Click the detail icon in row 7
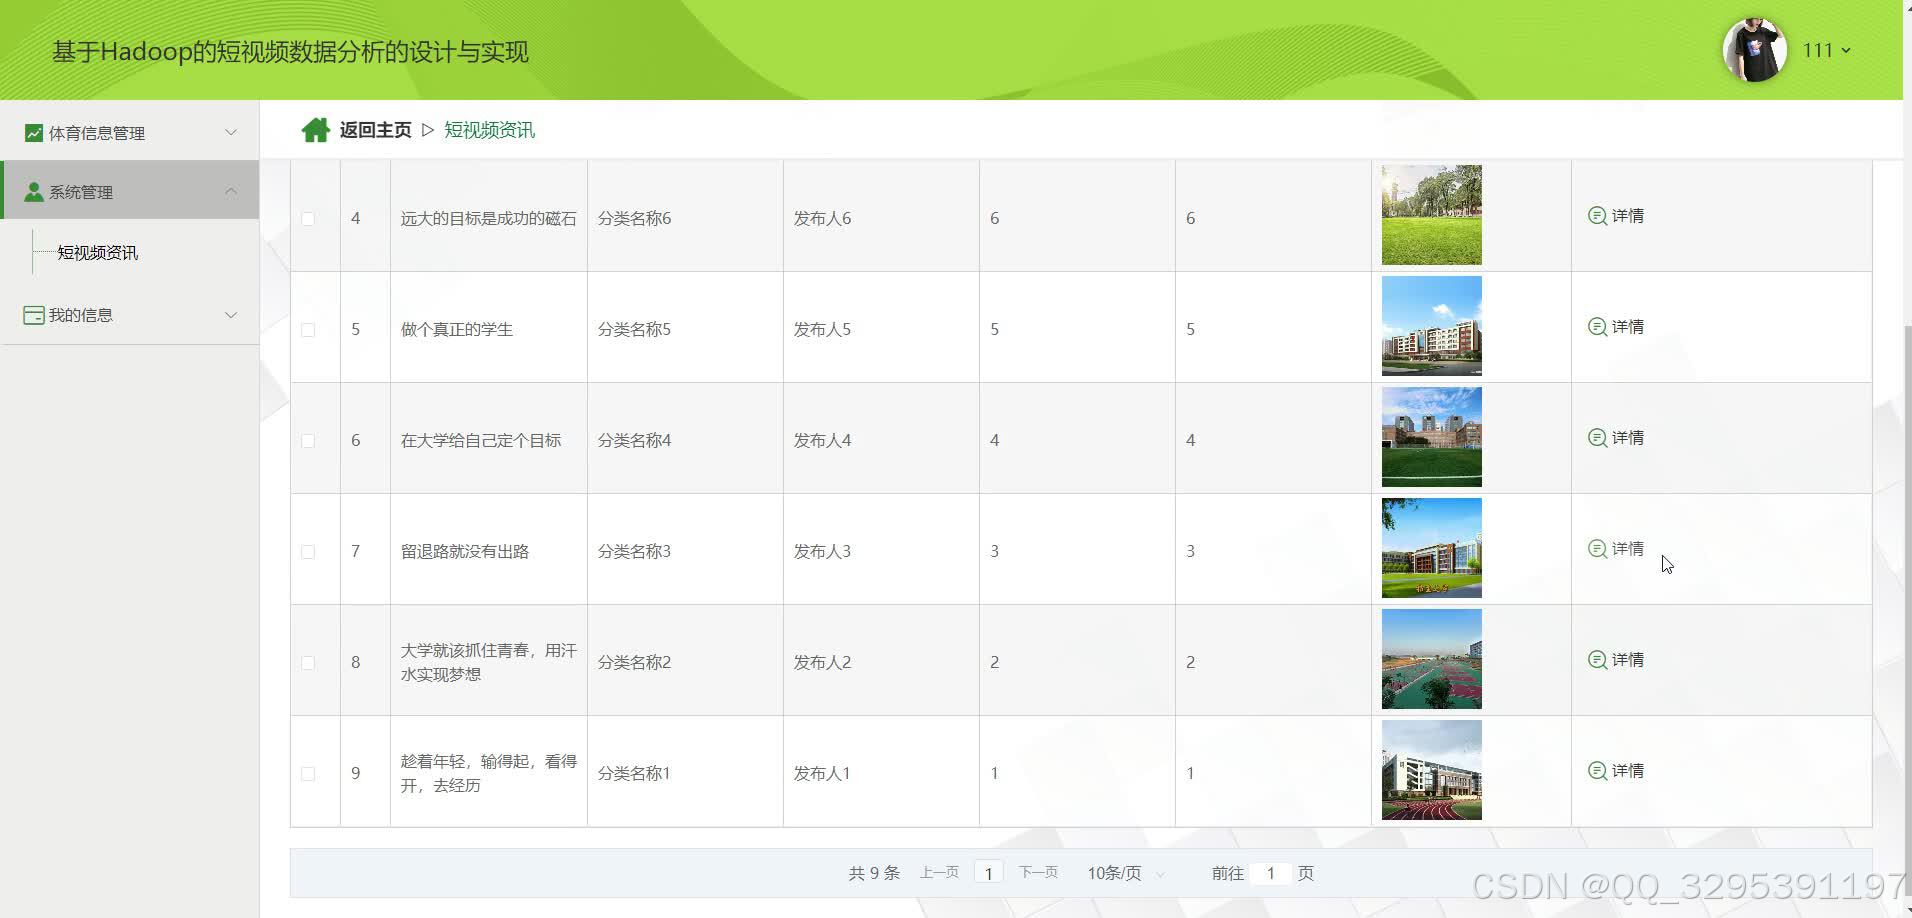Image resolution: width=1912 pixels, height=918 pixels. tap(1597, 549)
